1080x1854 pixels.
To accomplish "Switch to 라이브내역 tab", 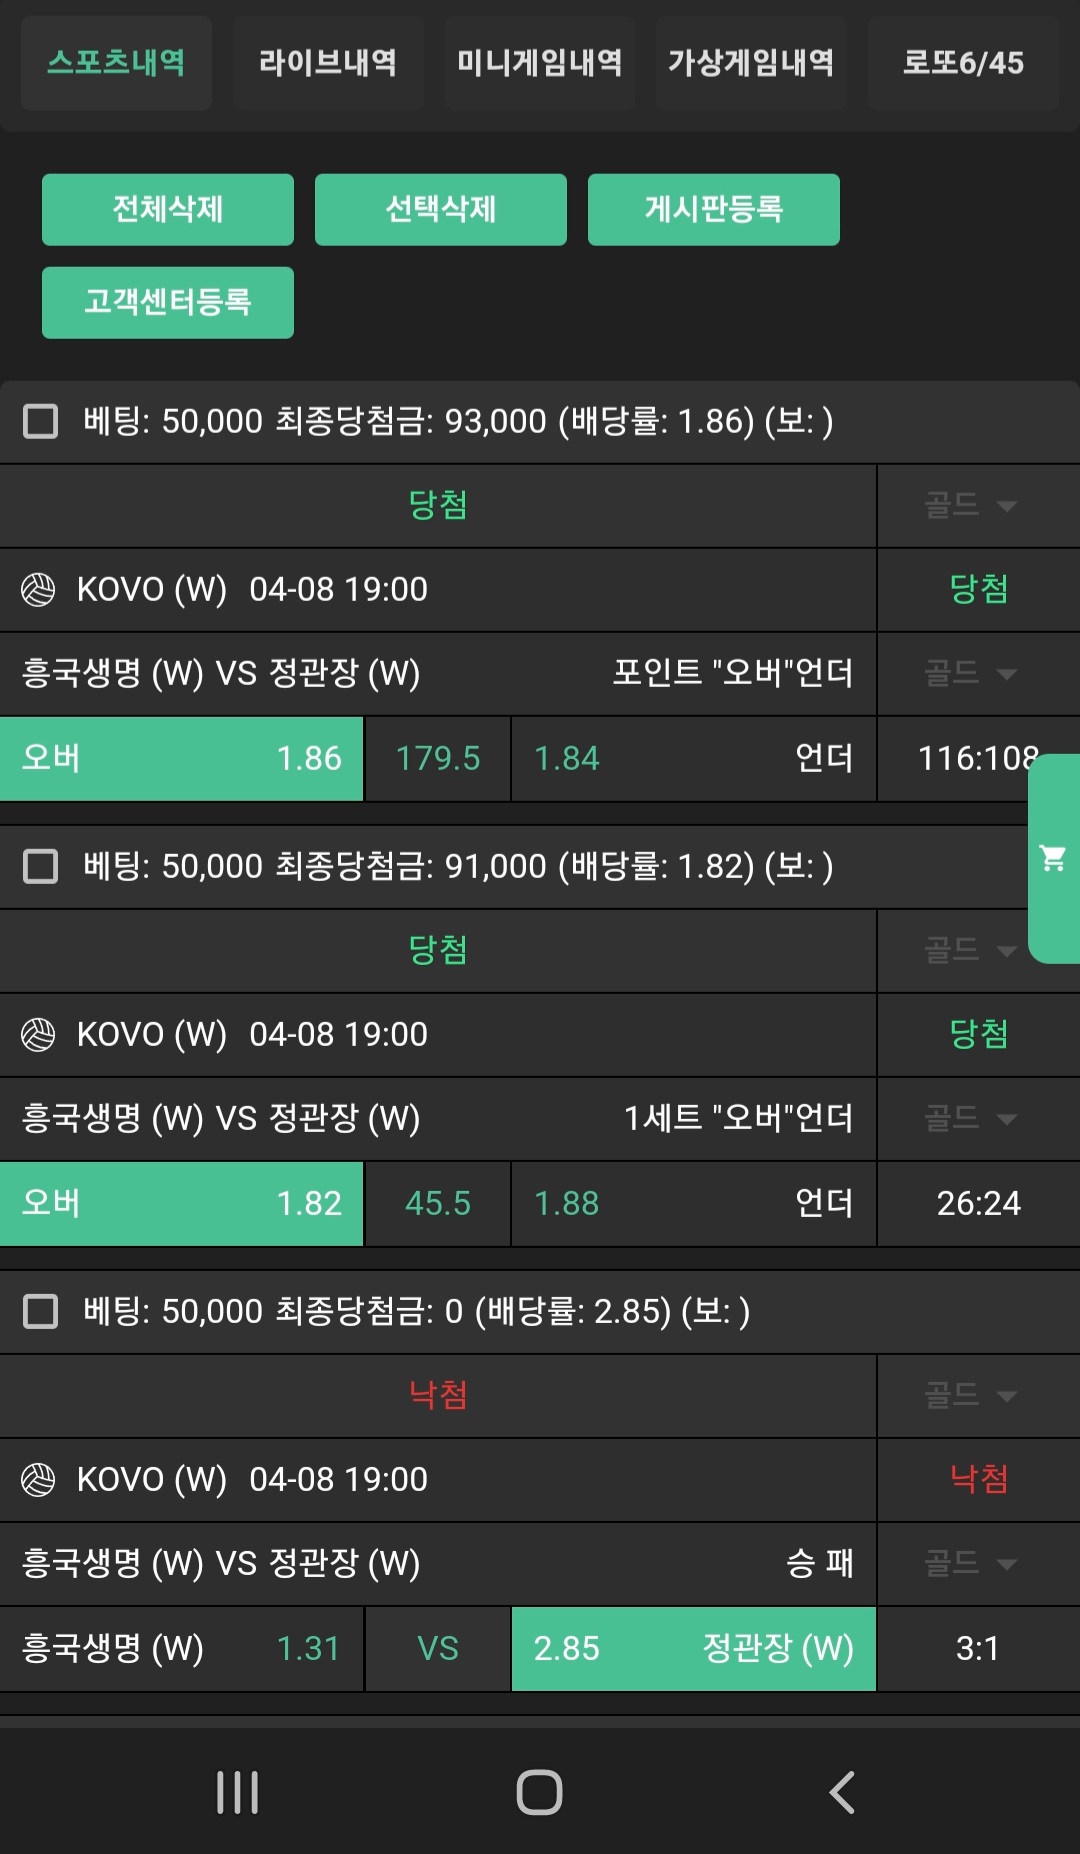I will pos(328,63).
